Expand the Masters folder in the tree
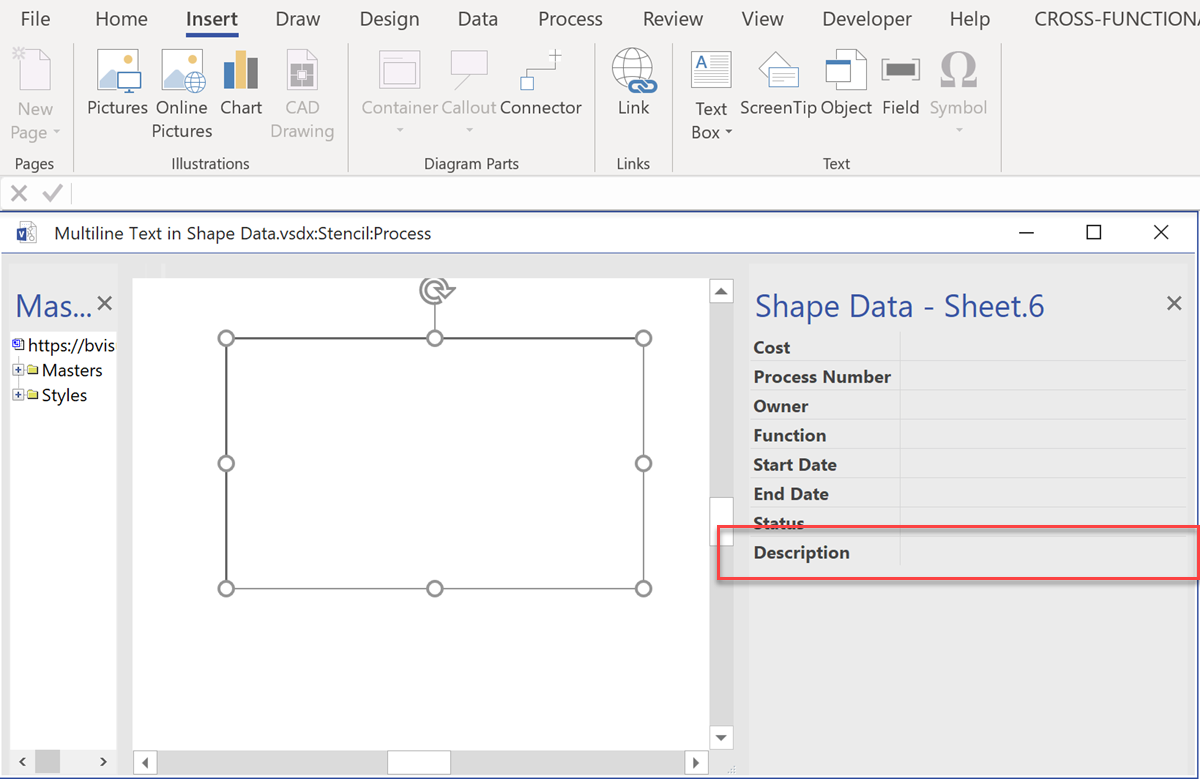Screen dimensions: 1200x779 click(18, 370)
